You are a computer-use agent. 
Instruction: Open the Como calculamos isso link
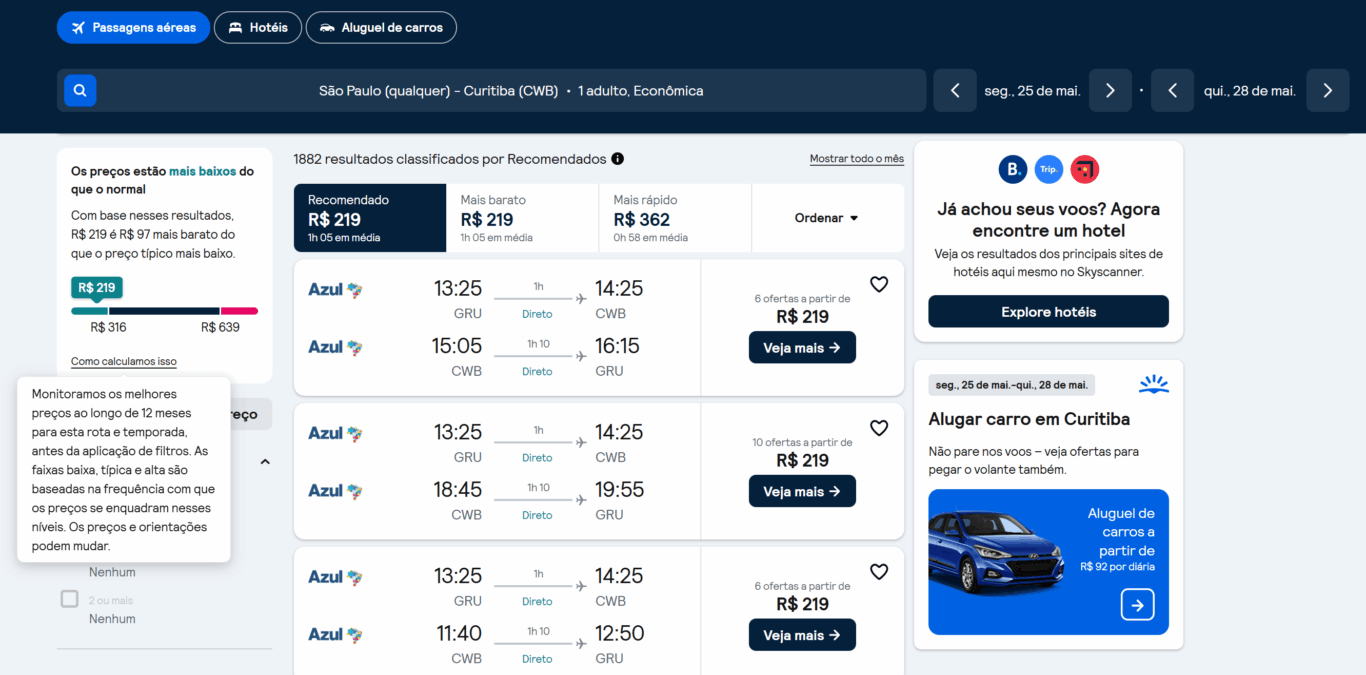pos(122,361)
